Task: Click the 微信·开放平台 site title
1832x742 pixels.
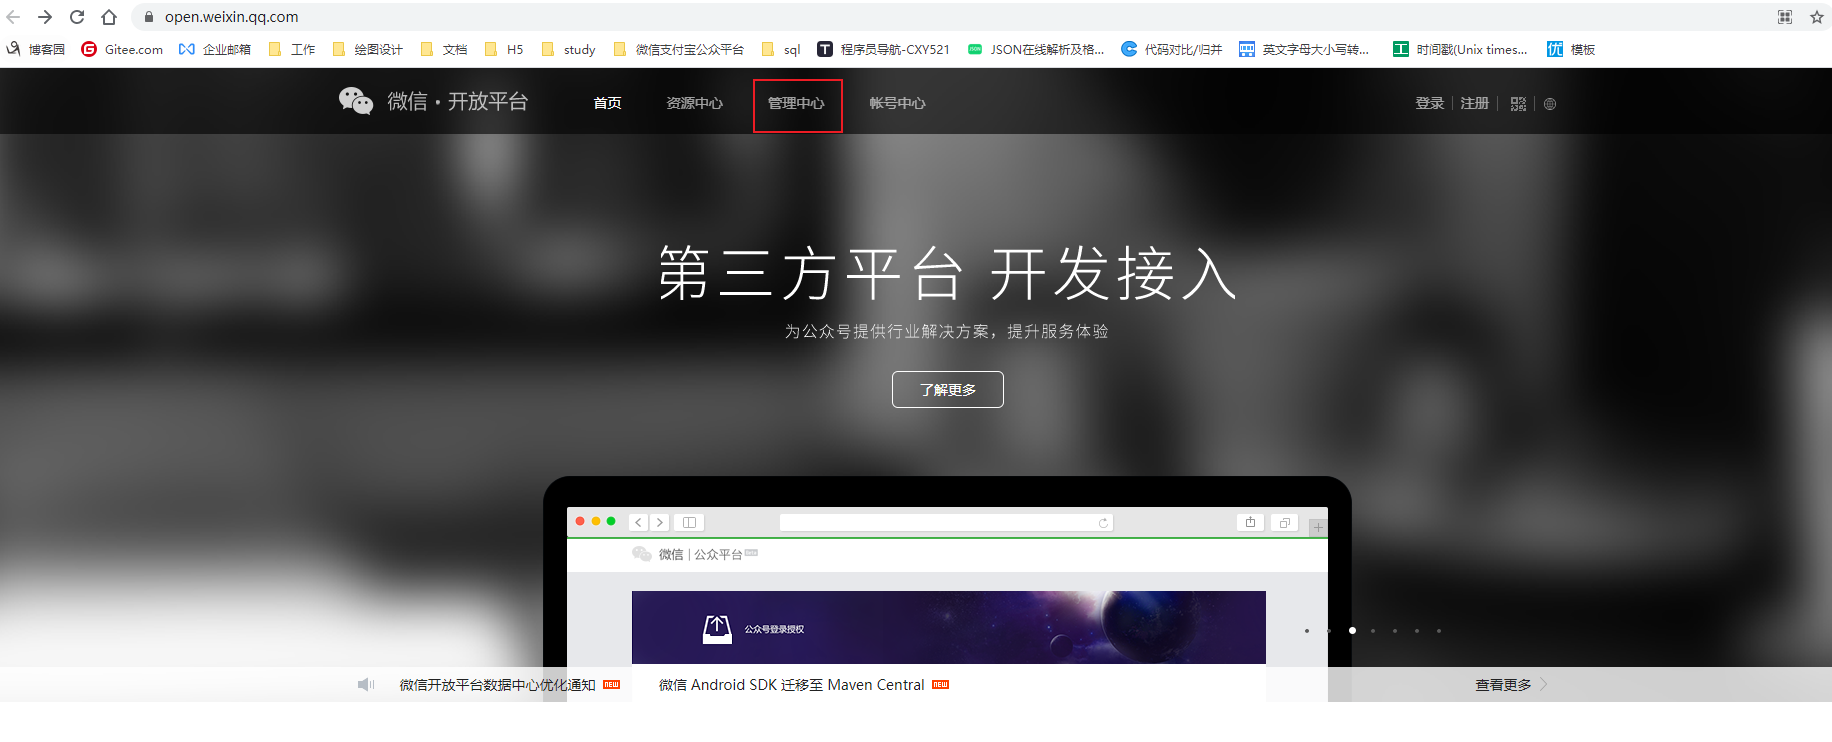Action: click(x=457, y=101)
